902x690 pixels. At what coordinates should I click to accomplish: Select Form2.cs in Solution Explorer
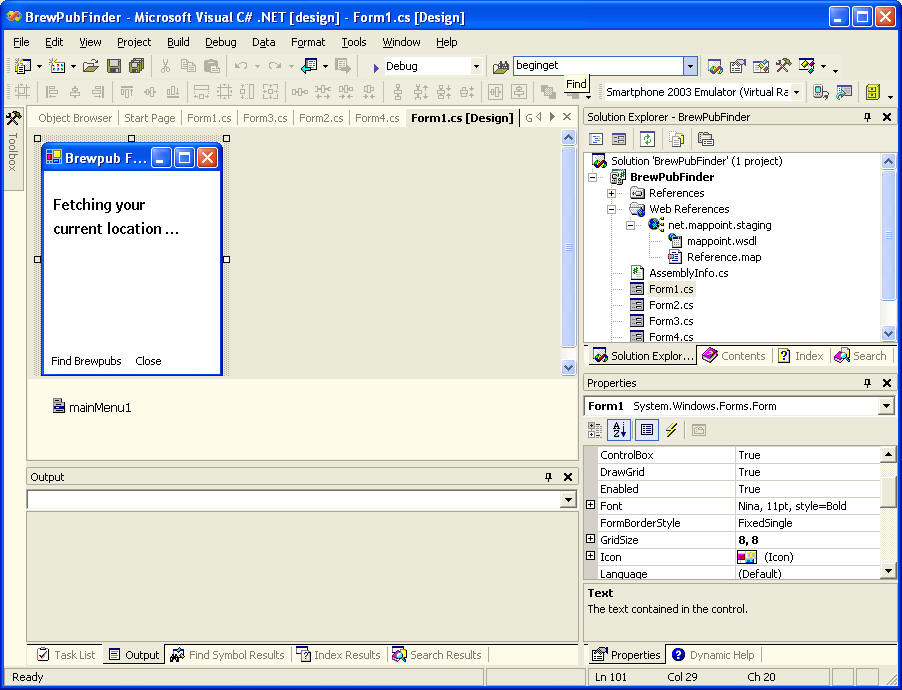coord(671,305)
